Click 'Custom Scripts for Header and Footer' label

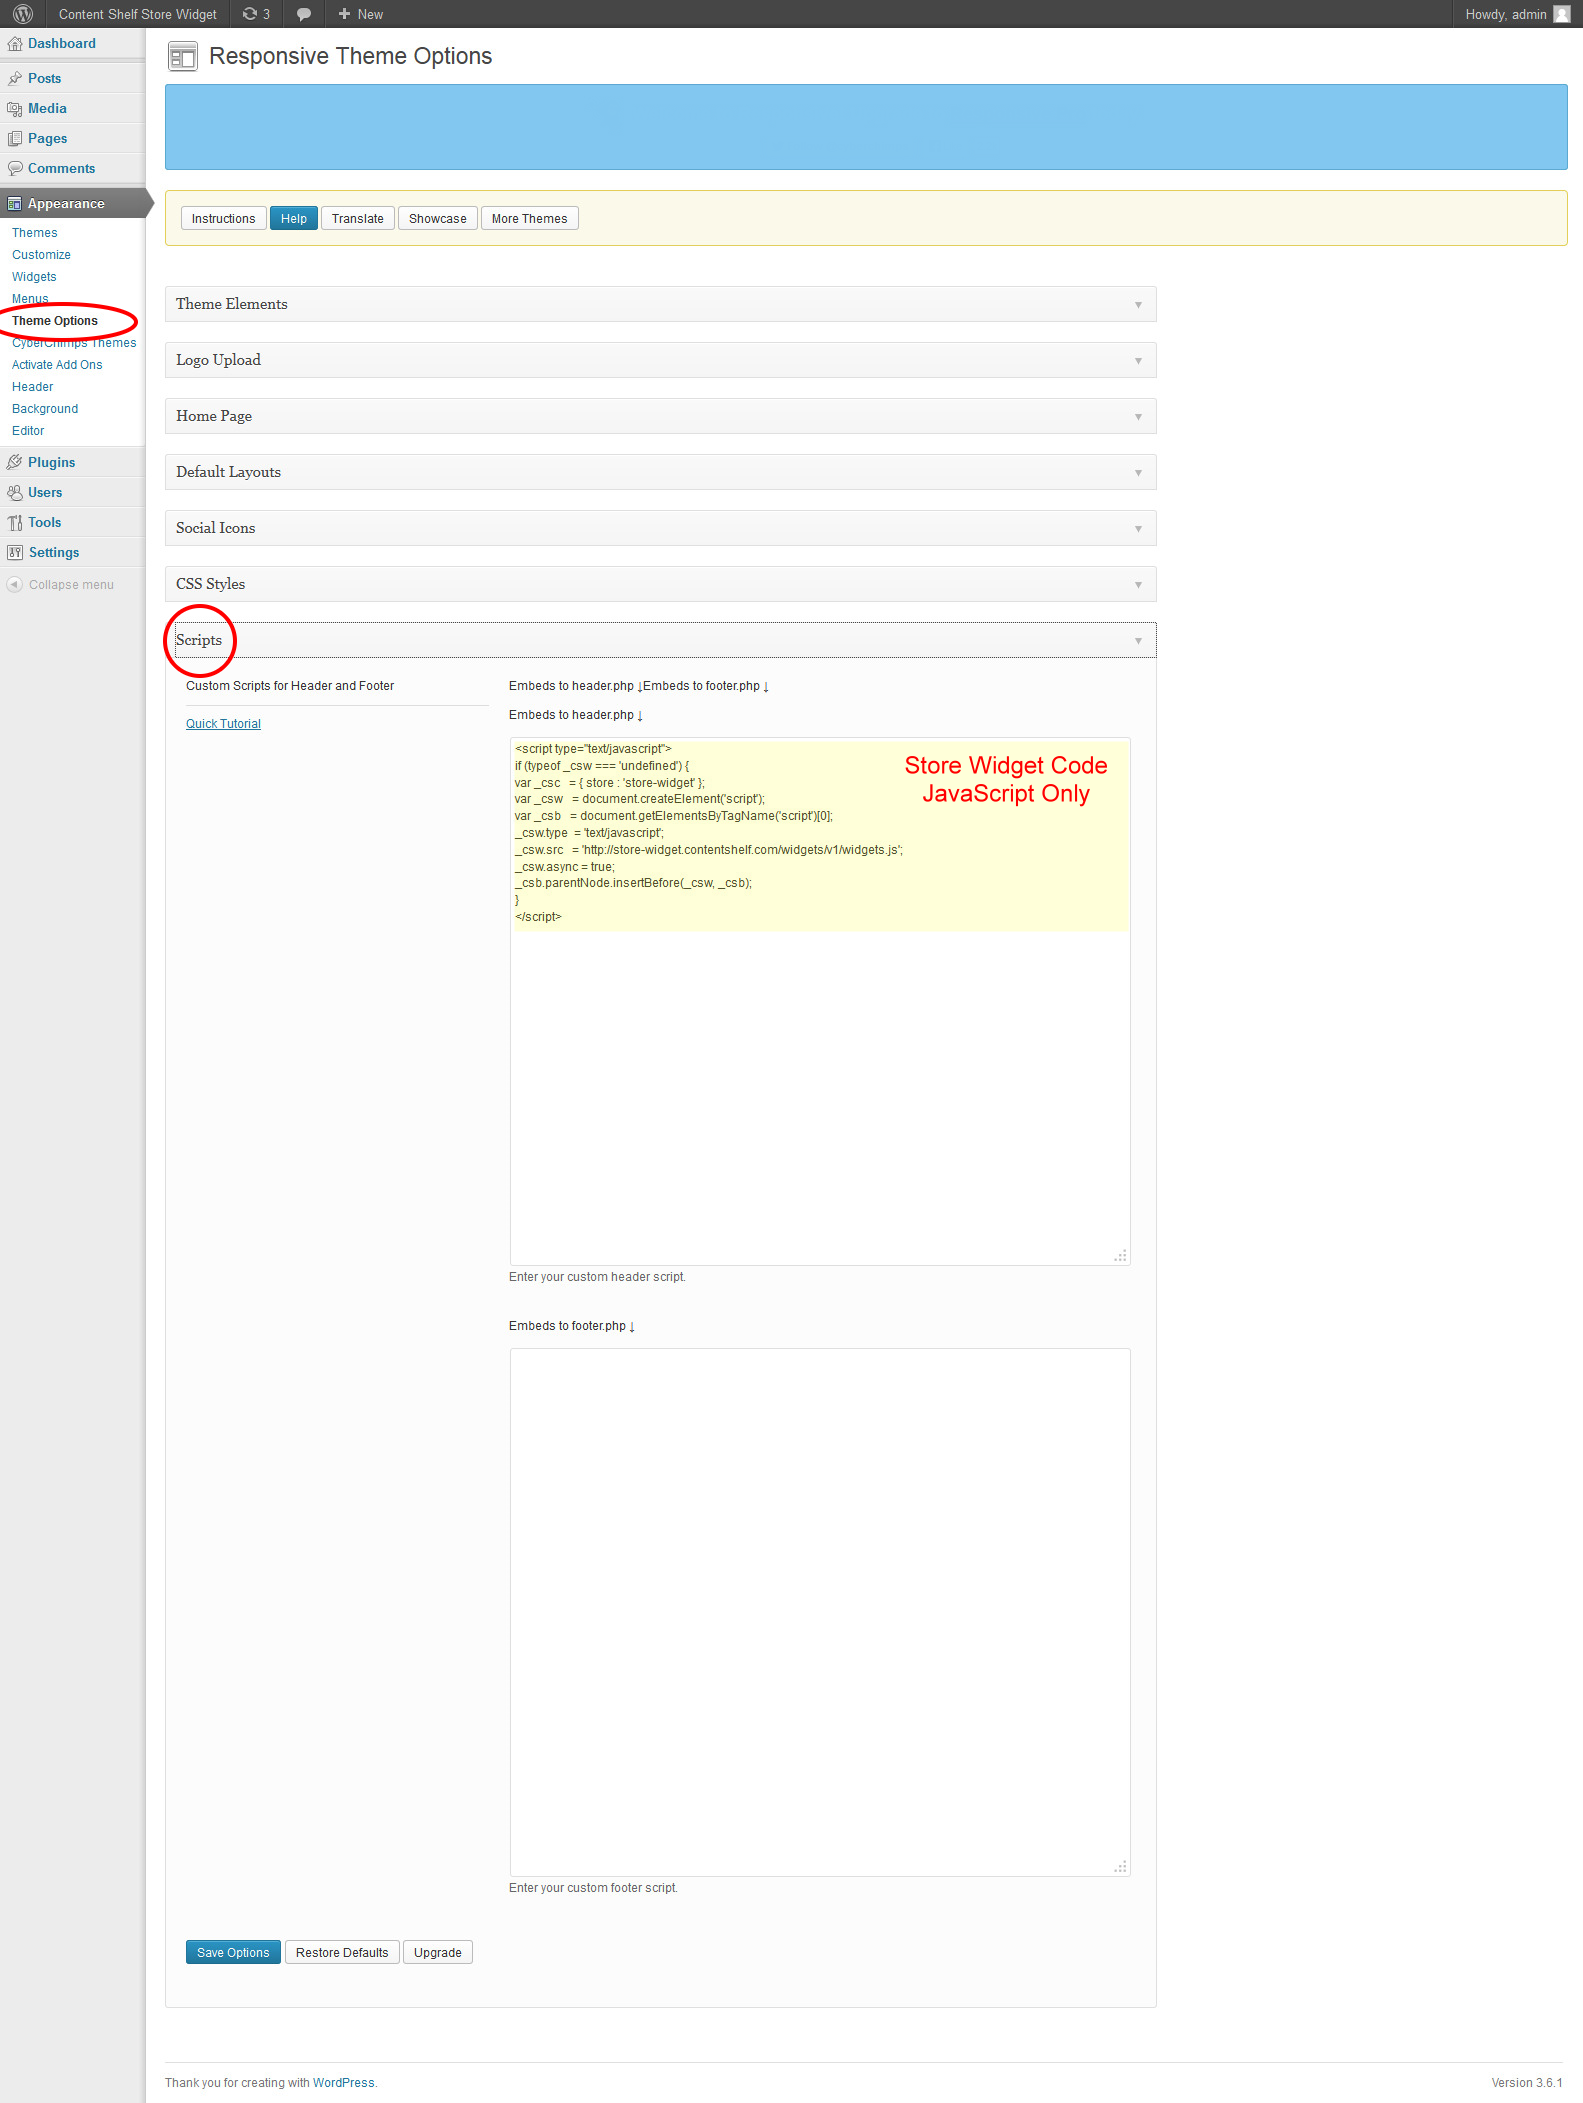point(290,686)
